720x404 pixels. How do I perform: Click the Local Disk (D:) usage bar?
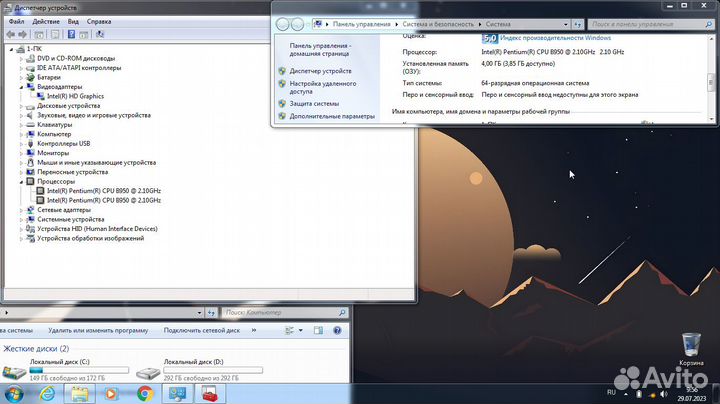213,370
